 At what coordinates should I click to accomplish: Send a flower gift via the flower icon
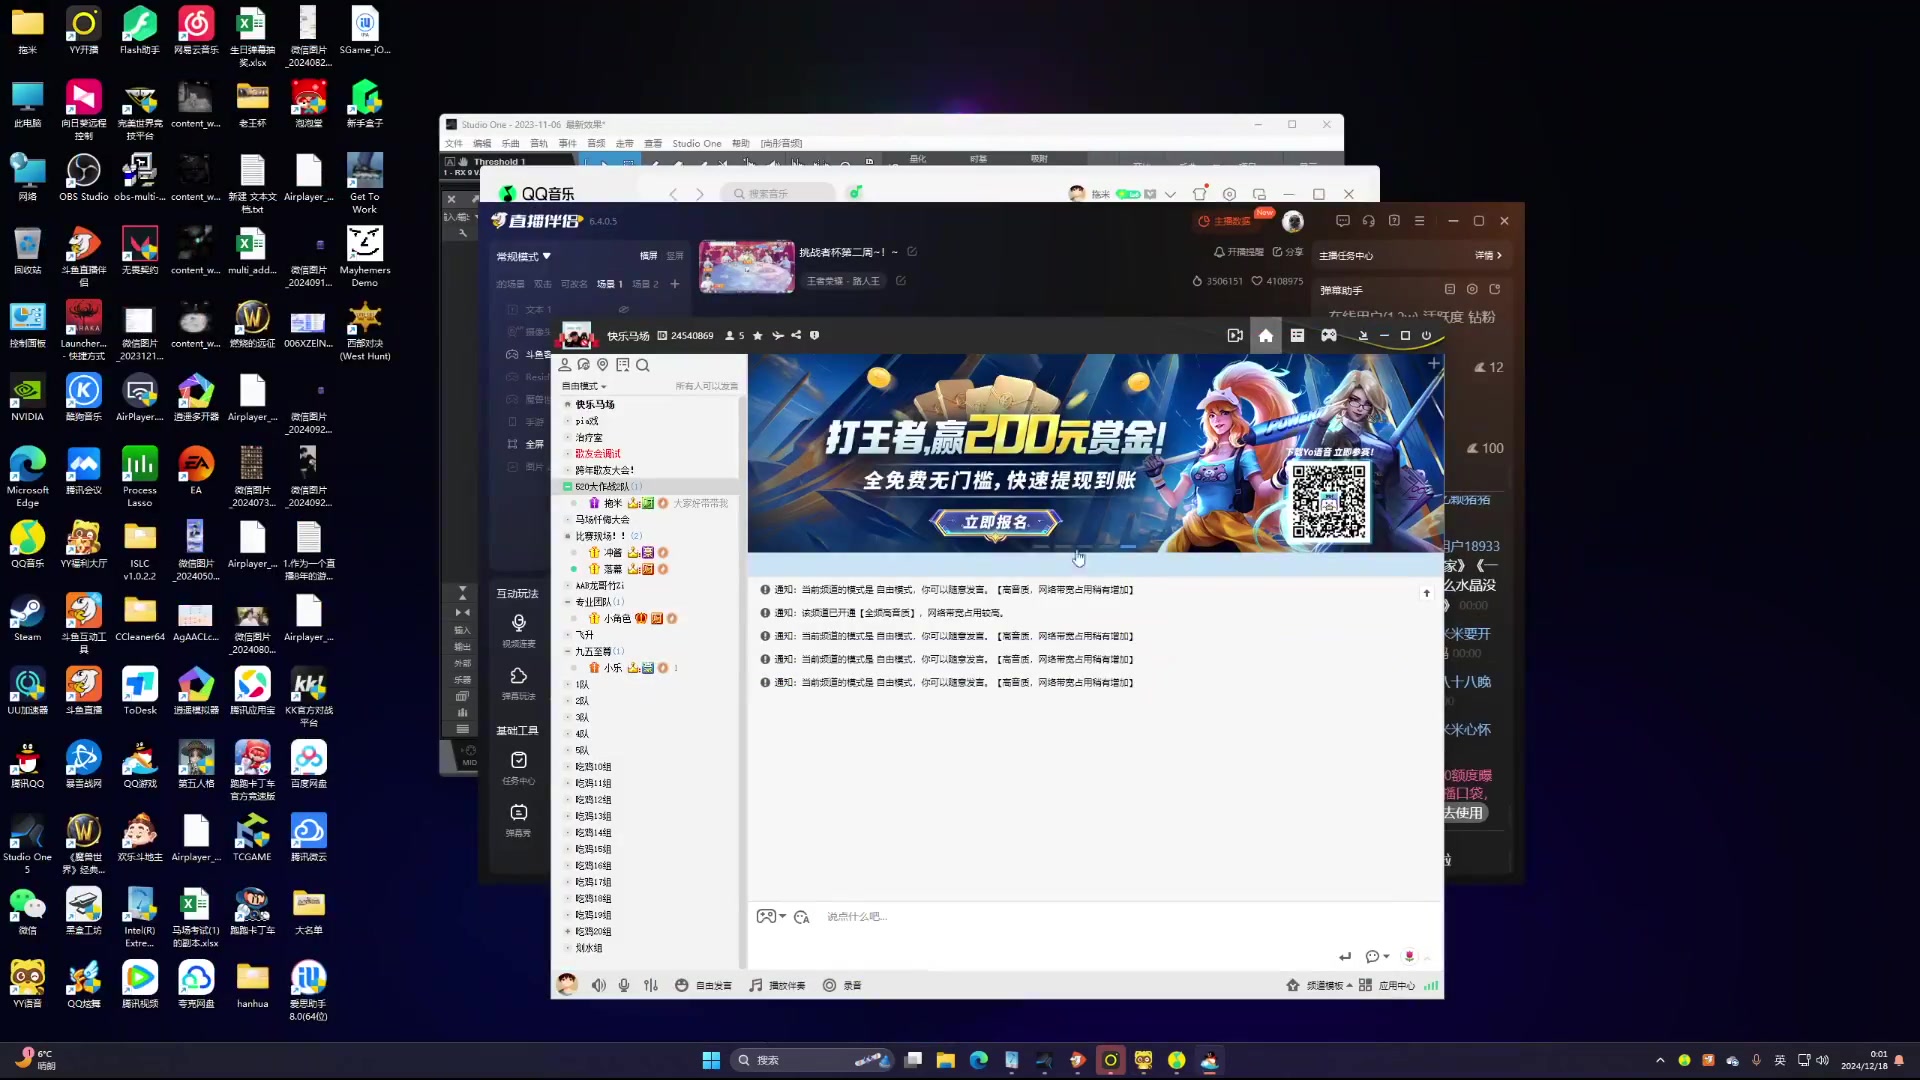click(1409, 956)
